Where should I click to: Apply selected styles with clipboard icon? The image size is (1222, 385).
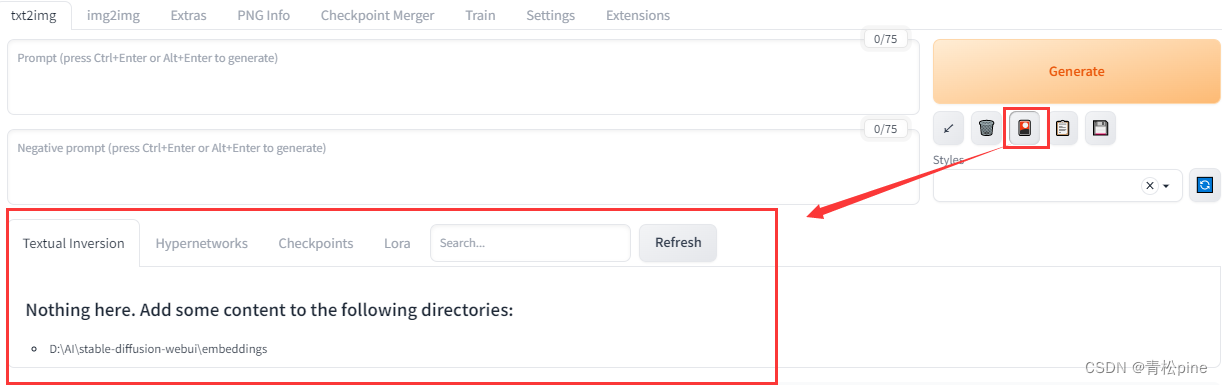1062,128
